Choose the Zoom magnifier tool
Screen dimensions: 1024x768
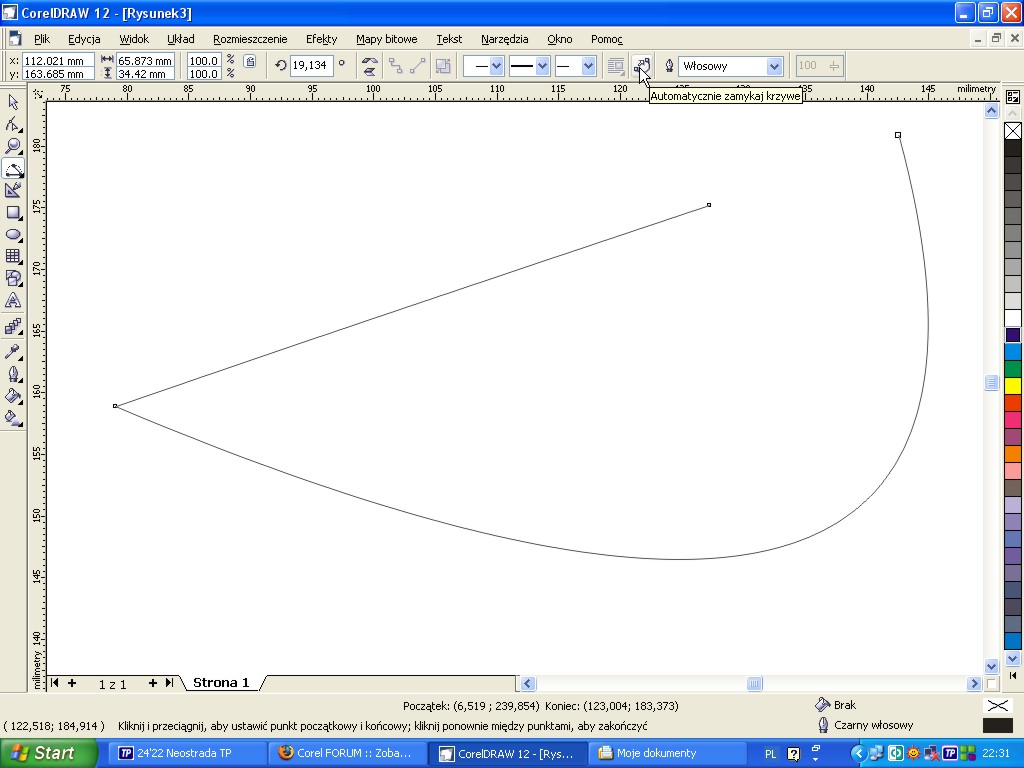tap(13, 146)
